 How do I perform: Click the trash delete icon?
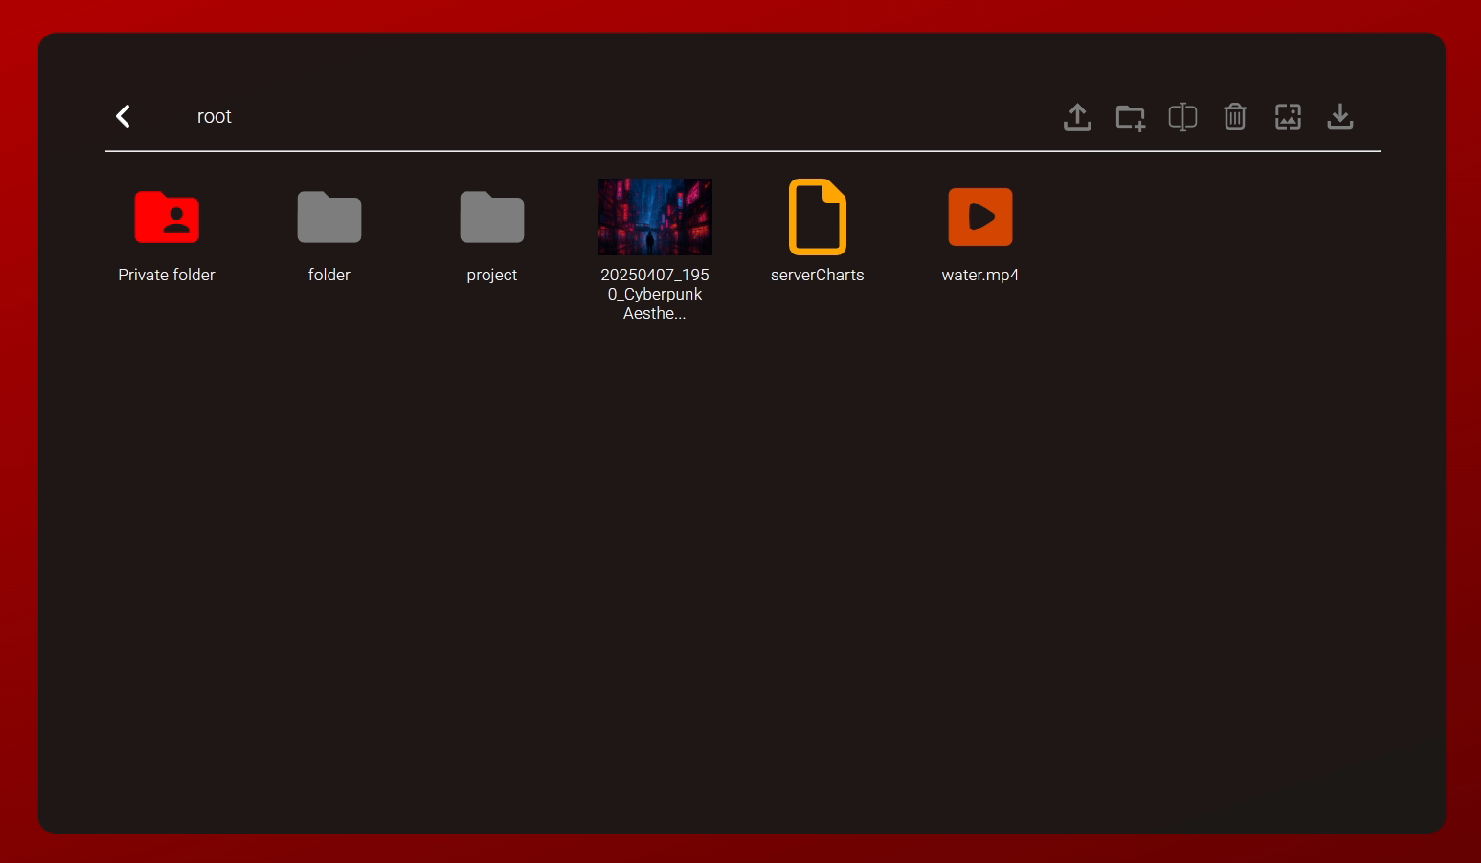click(1235, 117)
